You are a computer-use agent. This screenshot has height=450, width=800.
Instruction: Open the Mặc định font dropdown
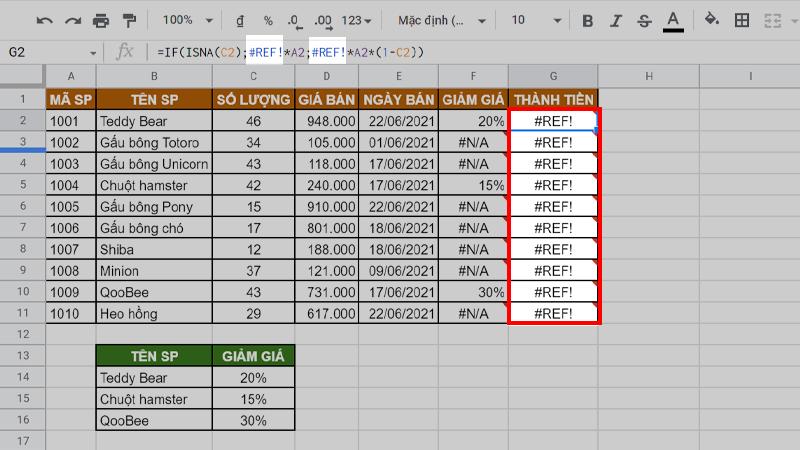click(442, 20)
